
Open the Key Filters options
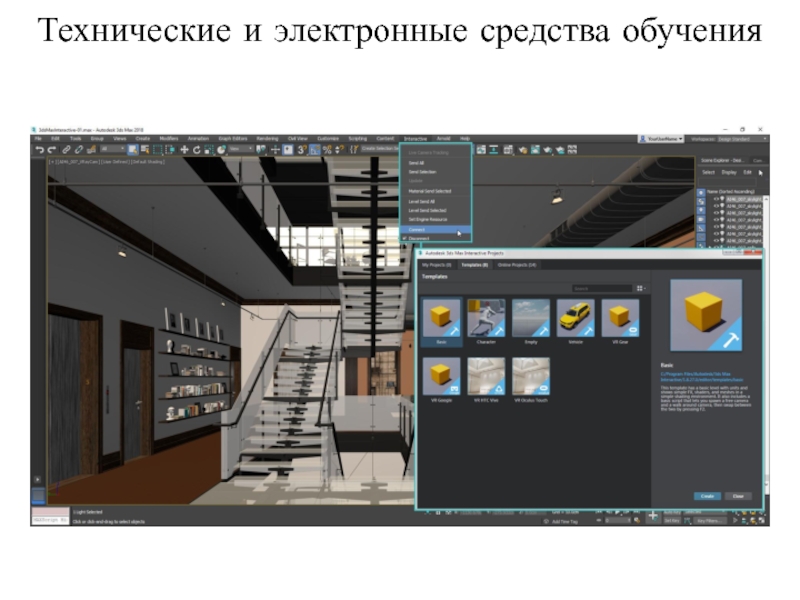click(x=711, y=521)
